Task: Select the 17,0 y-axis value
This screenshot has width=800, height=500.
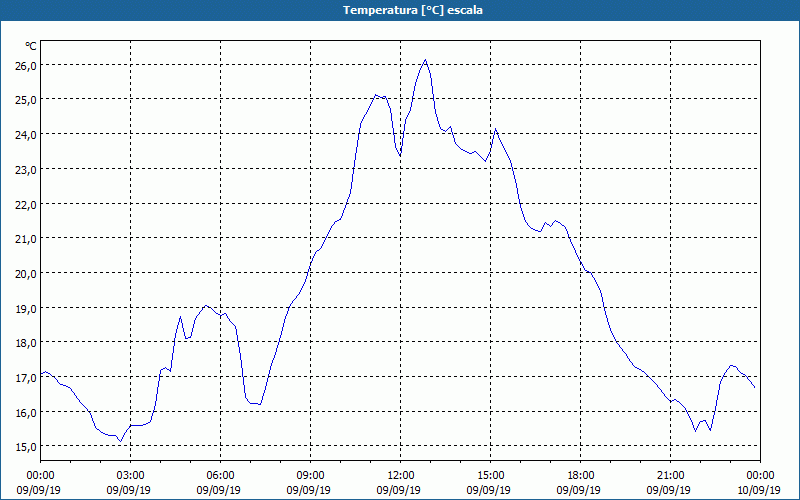Action: (26, 378)
